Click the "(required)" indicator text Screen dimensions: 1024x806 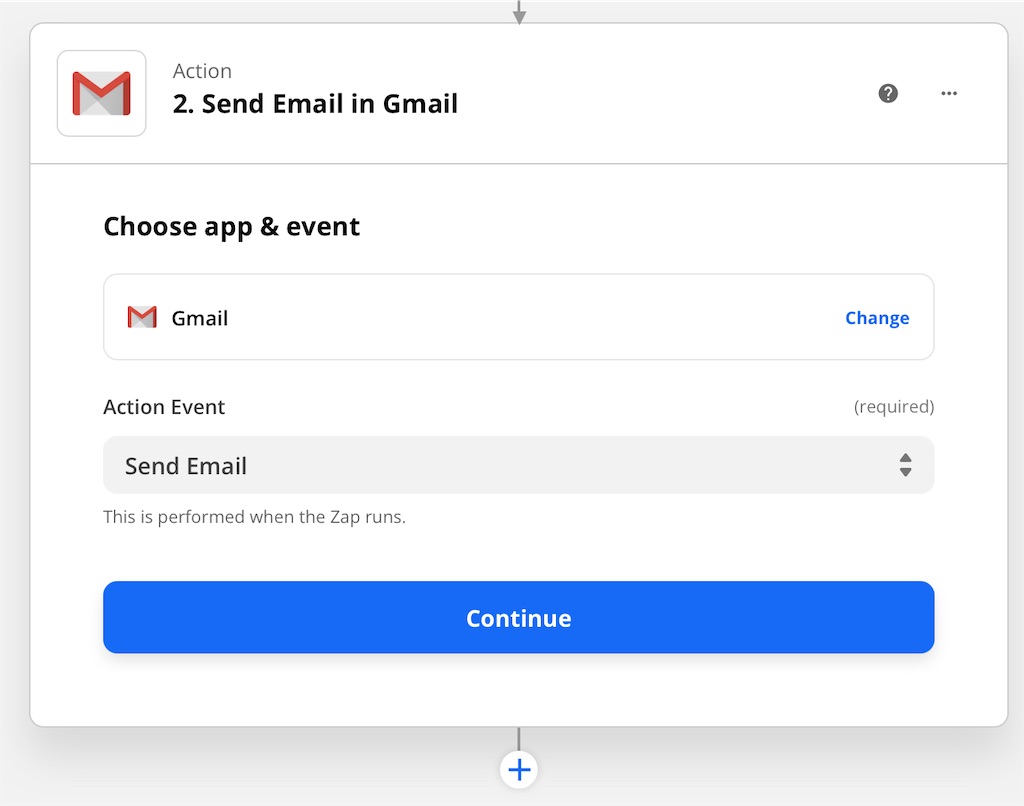tap(893, 407)
